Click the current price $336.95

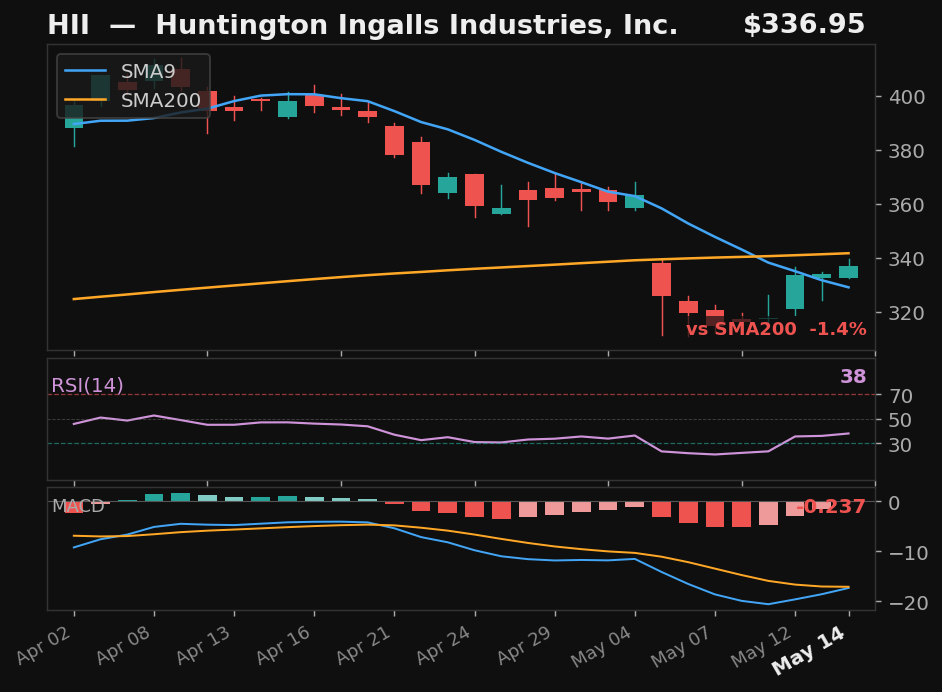tap(804, 25)
